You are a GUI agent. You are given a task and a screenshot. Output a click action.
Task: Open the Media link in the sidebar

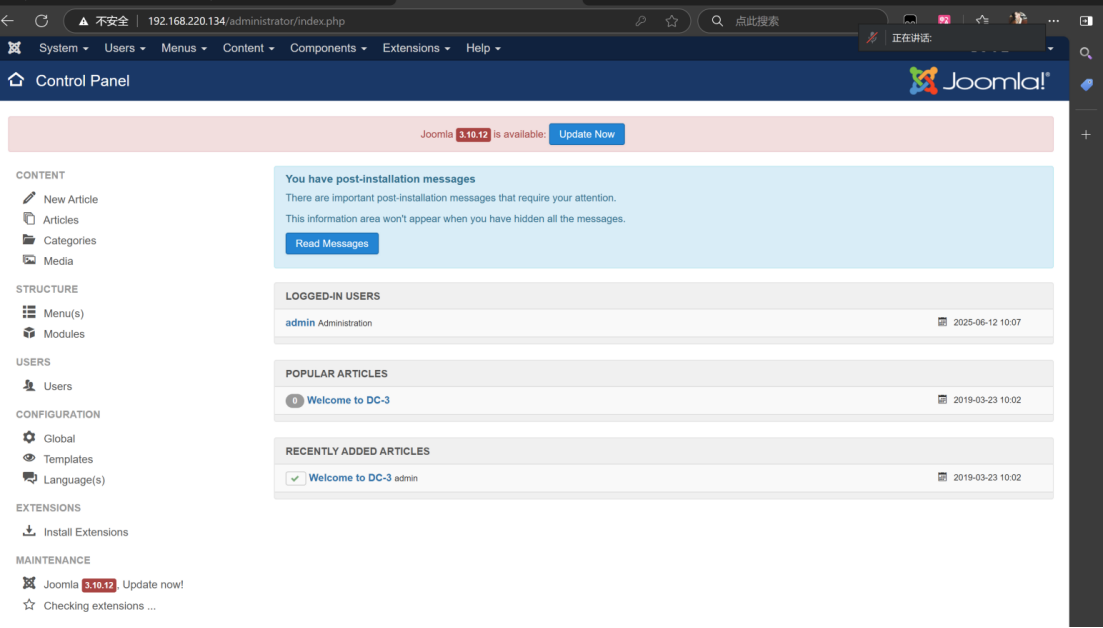(x=58, y=261)
